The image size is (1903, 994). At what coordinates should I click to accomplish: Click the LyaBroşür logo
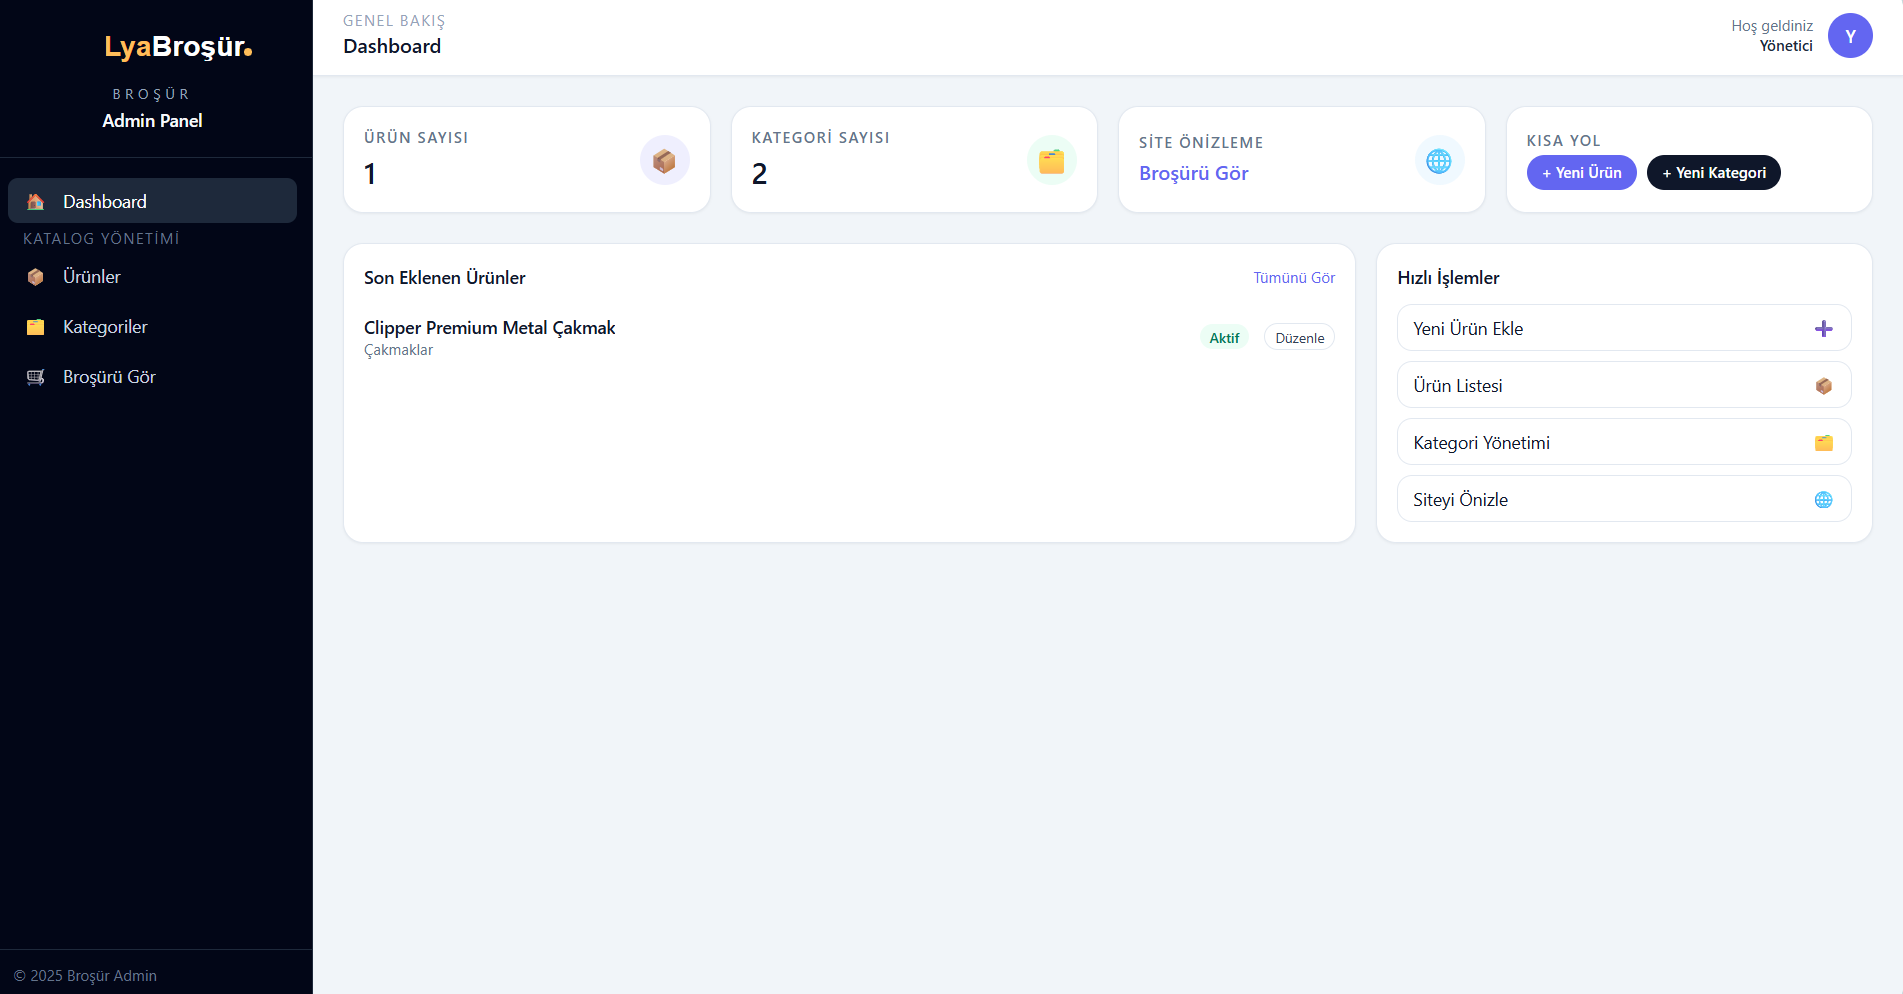point(178,47)
